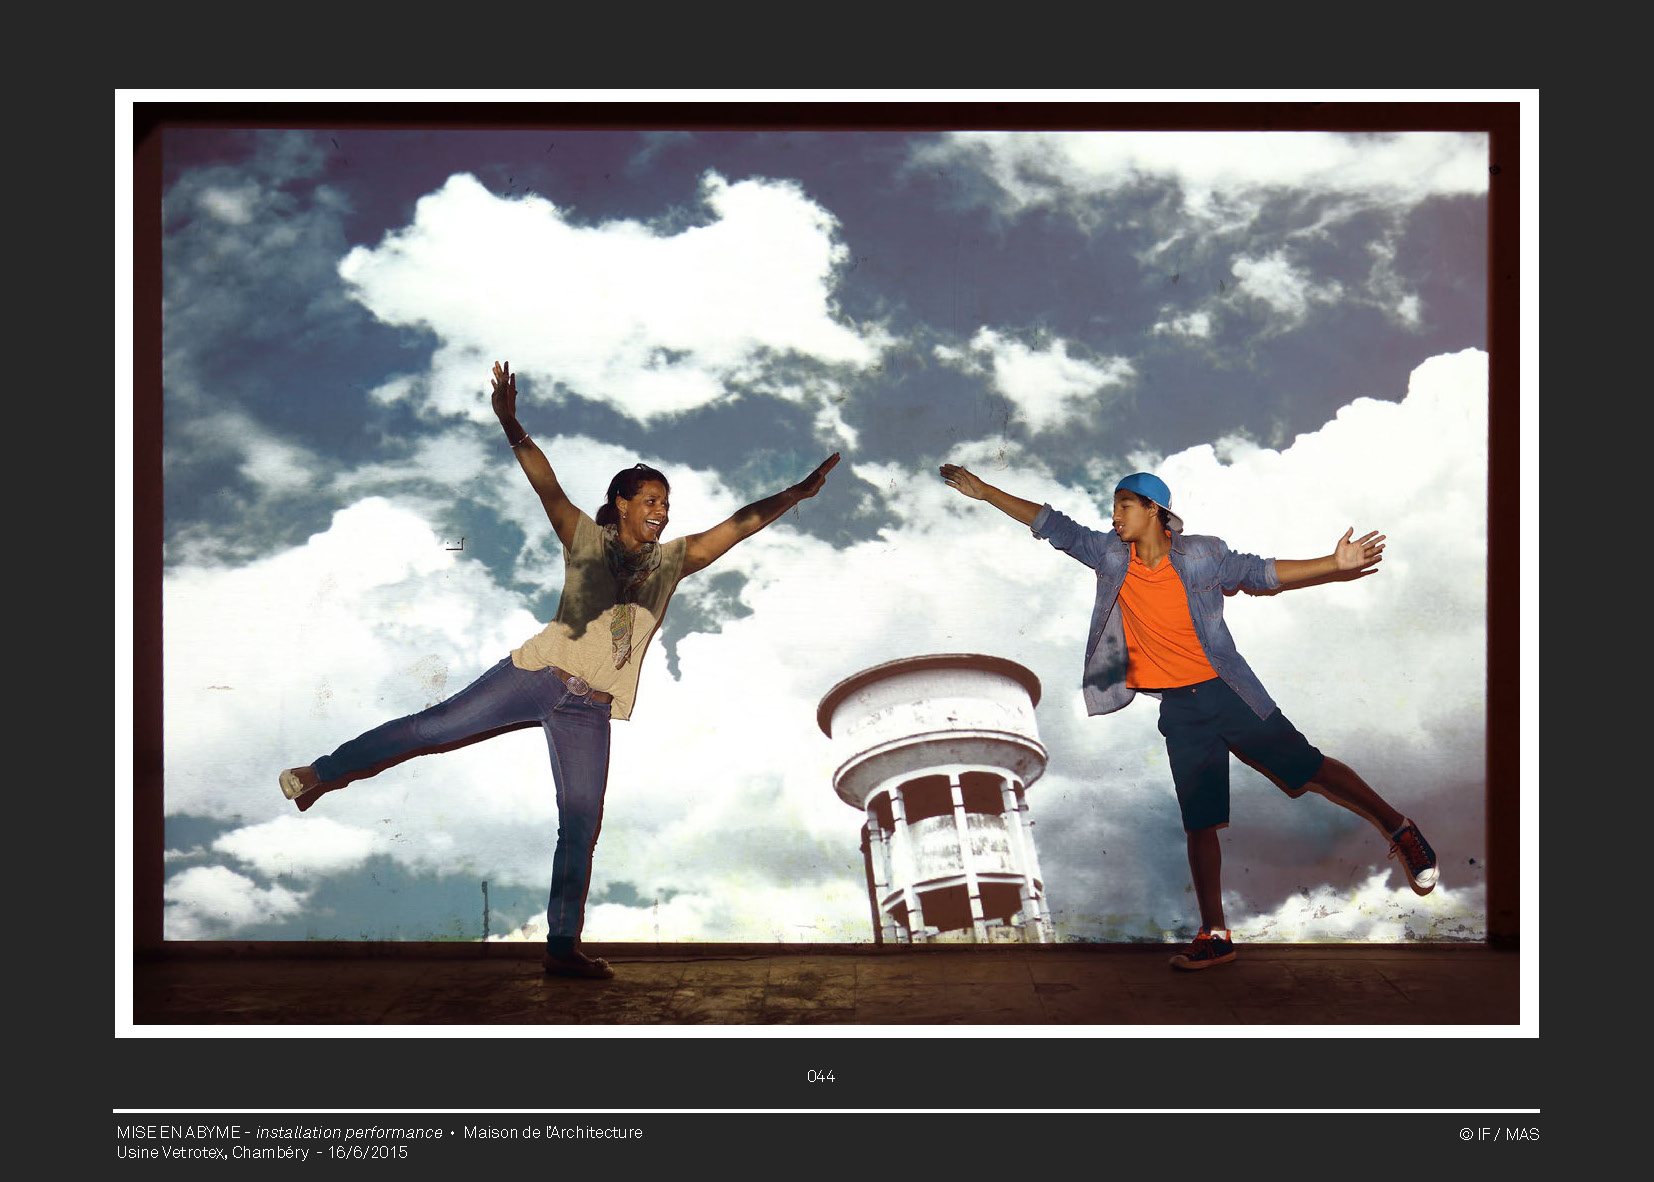The width and height of the screenshot is (1654, 1182).
Task: Click the large white cloud above the woman
Action: coord(600,290)
